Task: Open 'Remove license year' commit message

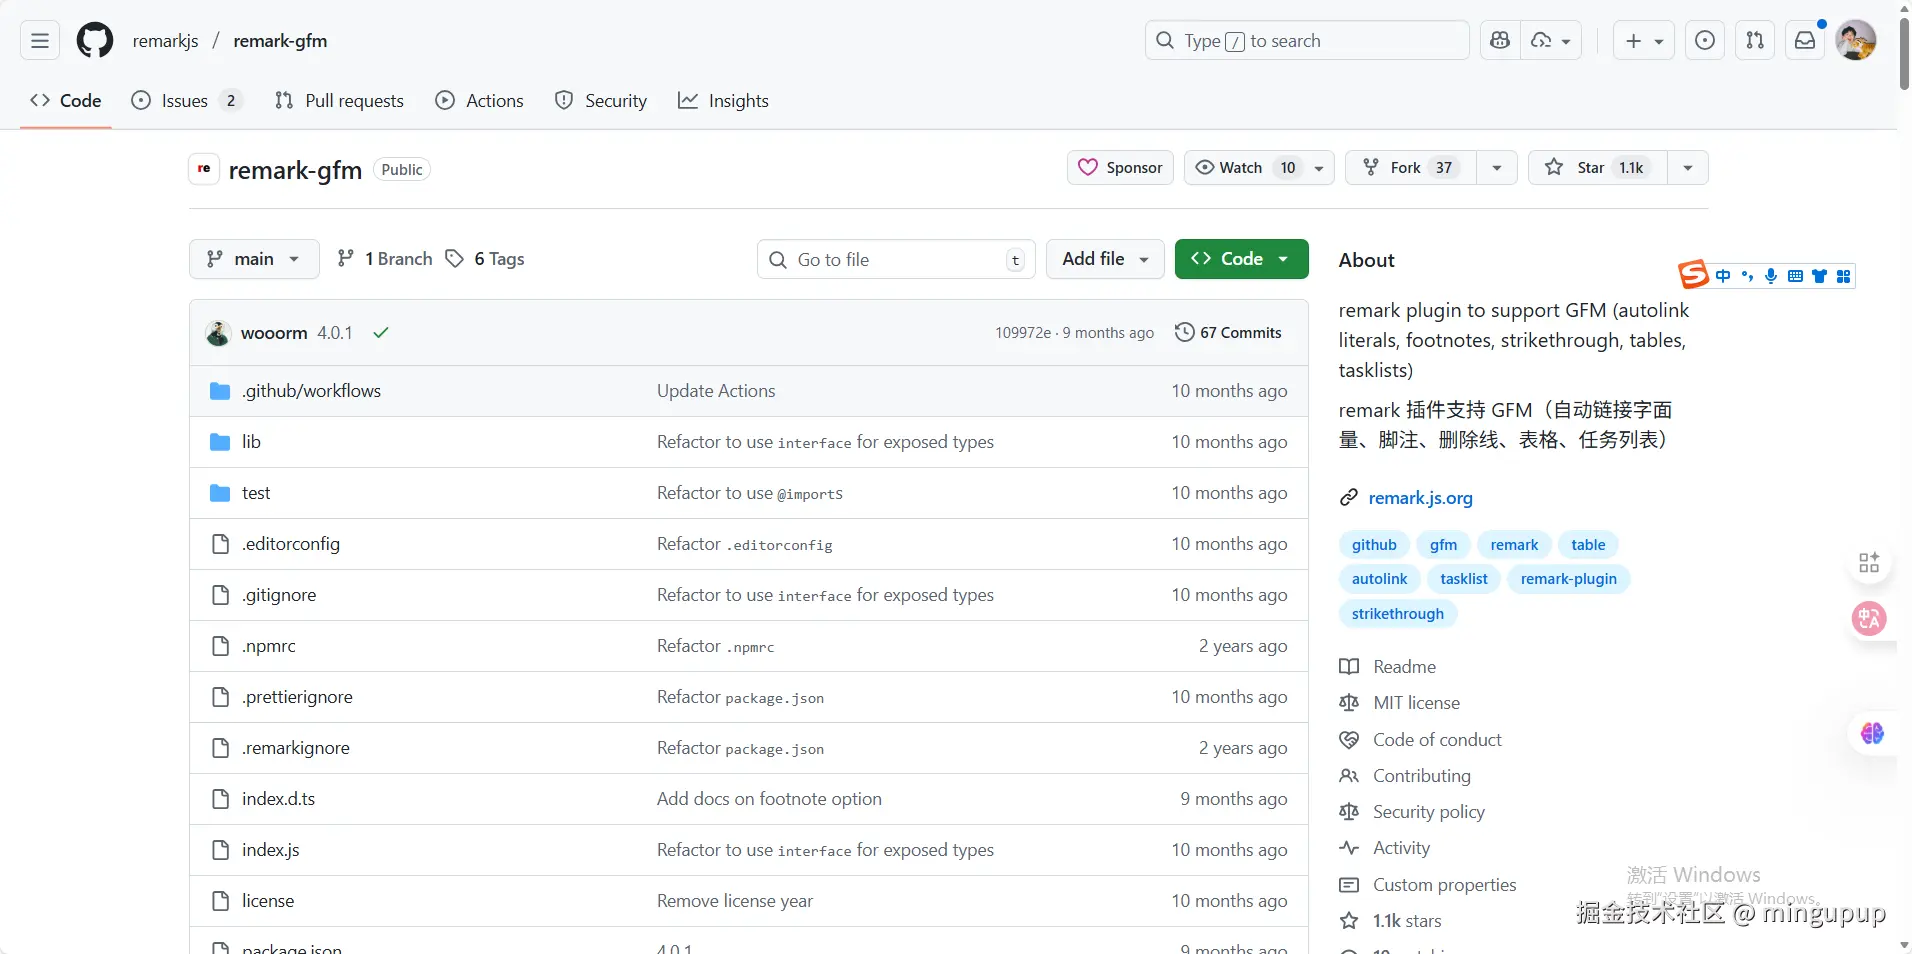Action: pos(735,901)
